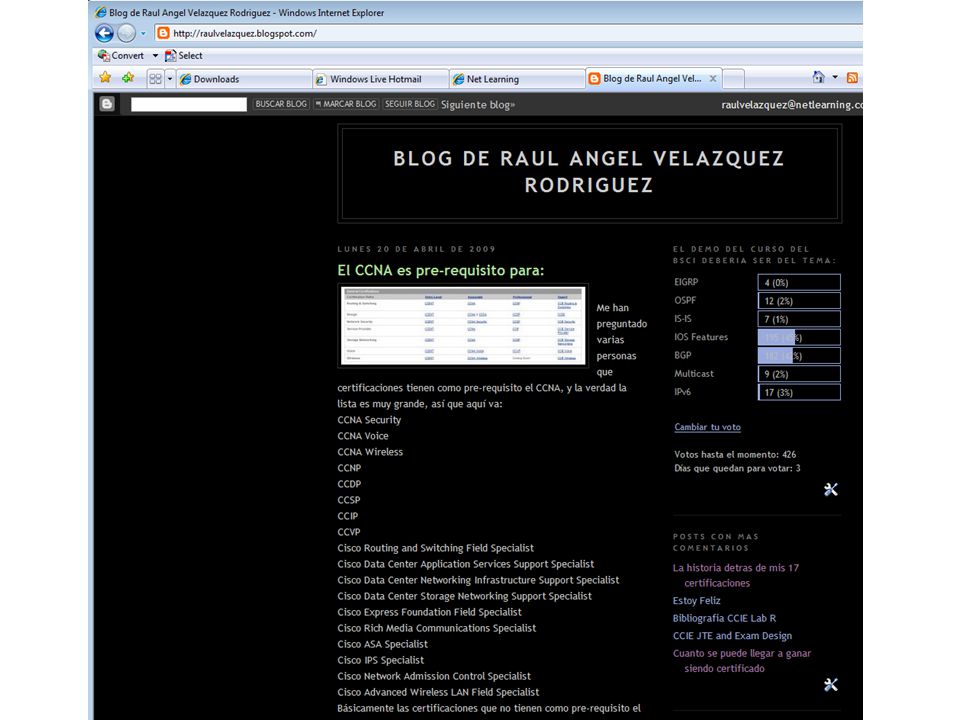The image size is (960, 720).
Task: Click the browser Forward arrow button
Action: click(126, 33)
